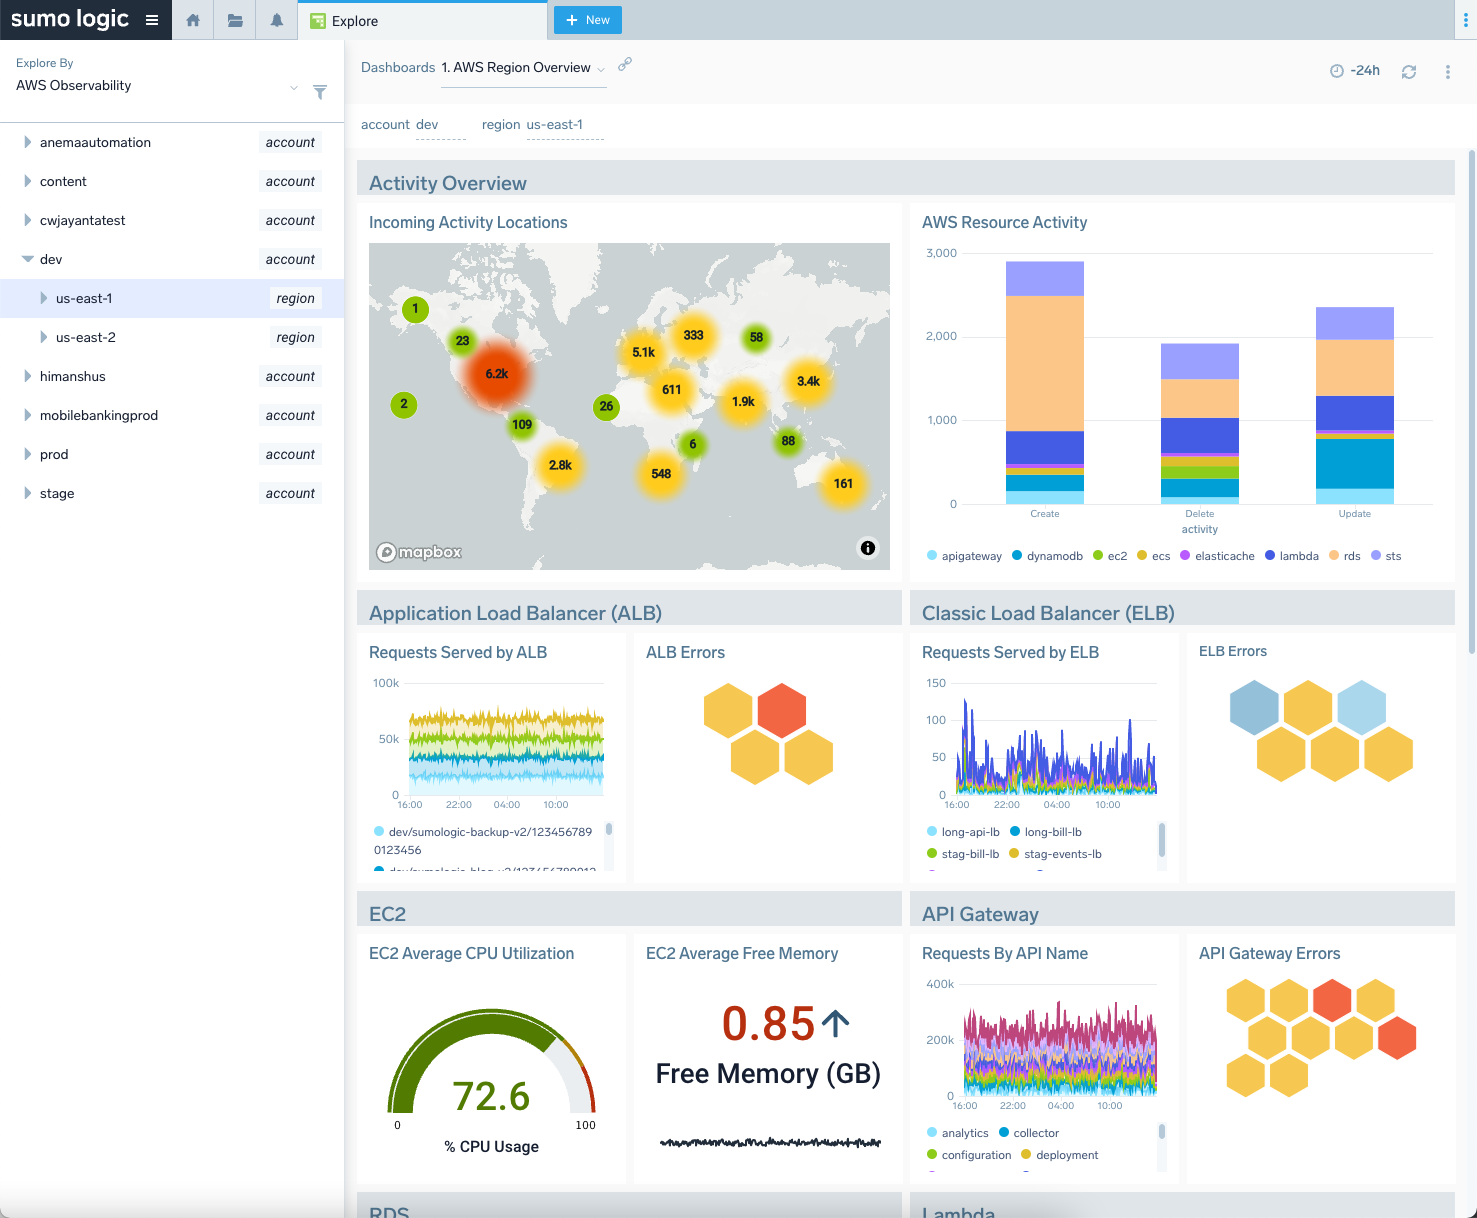Click the map info icon
Viewport: 1477px width, 1218px height.
868,547
